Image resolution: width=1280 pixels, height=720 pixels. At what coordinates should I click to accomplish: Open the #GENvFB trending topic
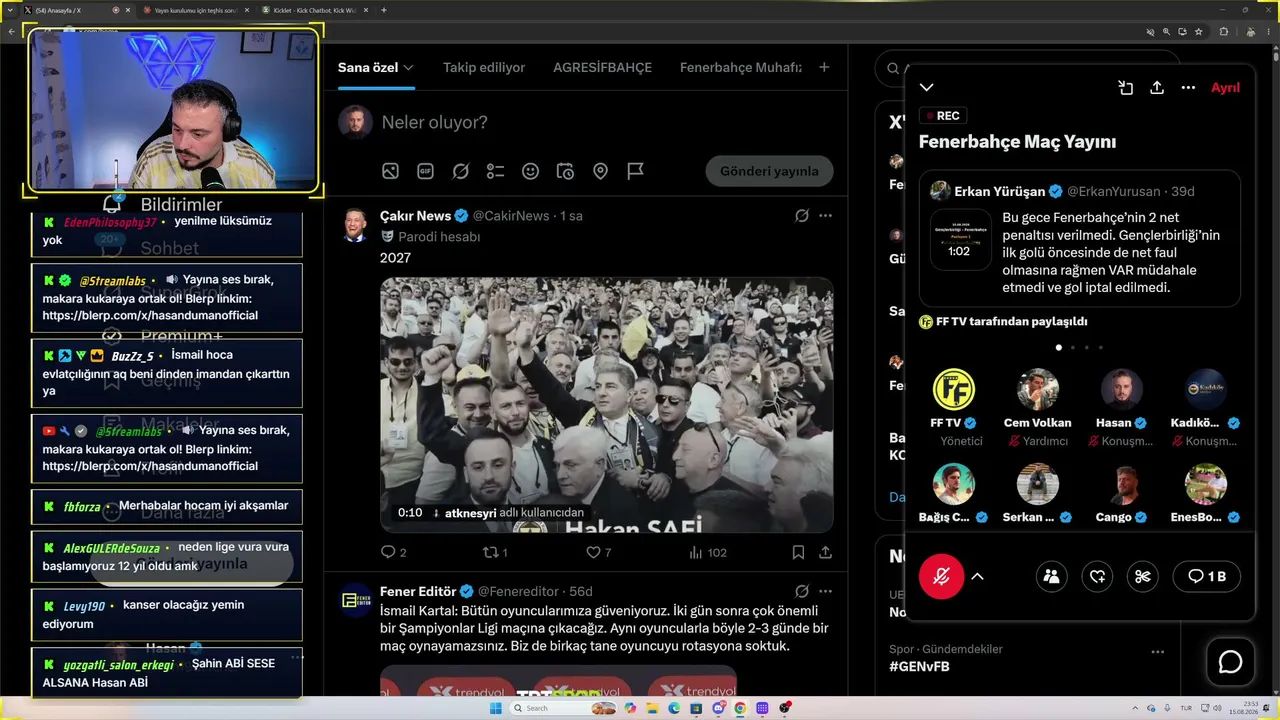[919, 666]
